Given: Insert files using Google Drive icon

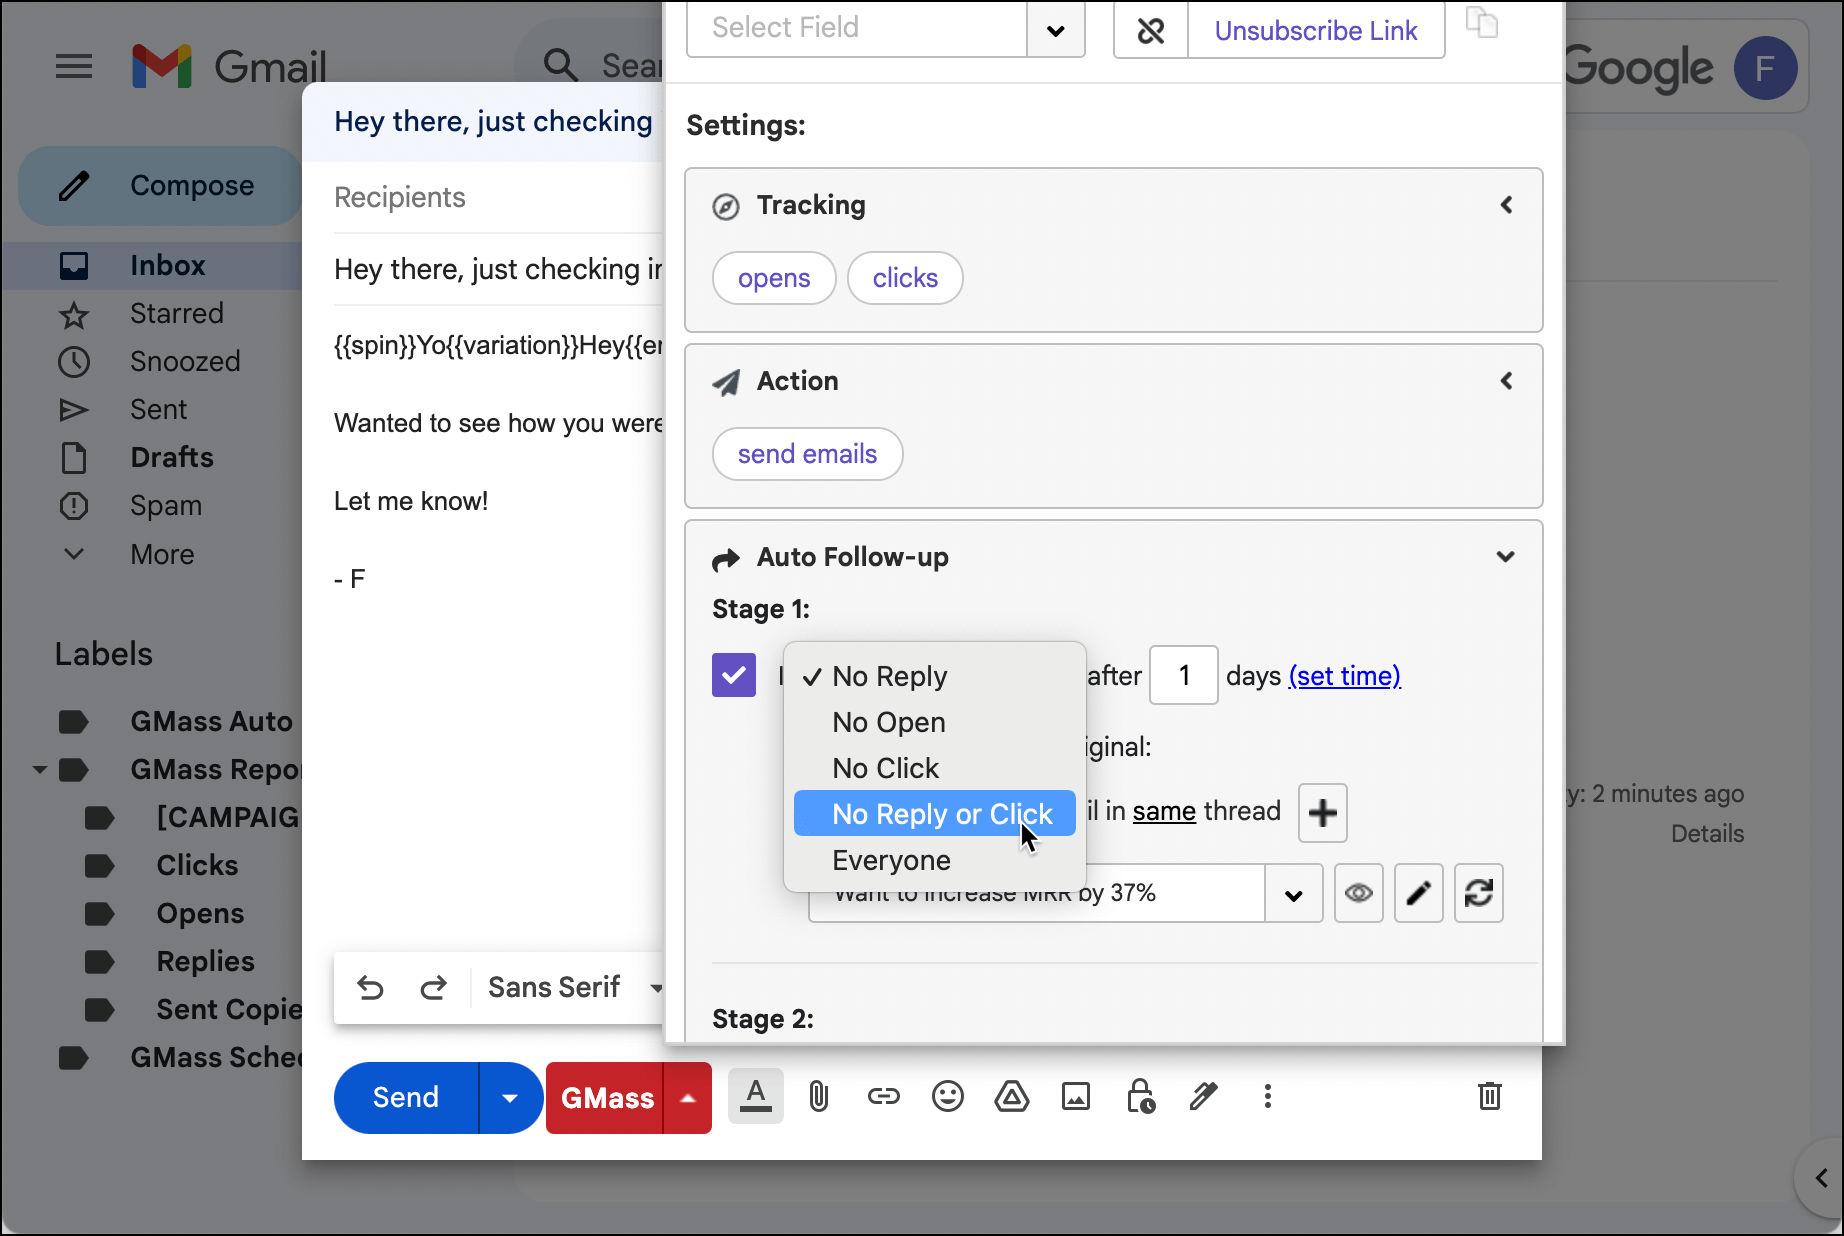Looking at the screenshot, I should click(x=1012, y=1097).
